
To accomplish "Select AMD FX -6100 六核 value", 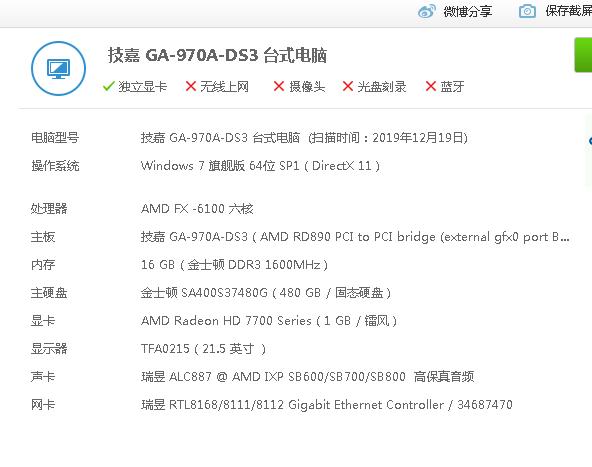I will [x=197, y=208].
